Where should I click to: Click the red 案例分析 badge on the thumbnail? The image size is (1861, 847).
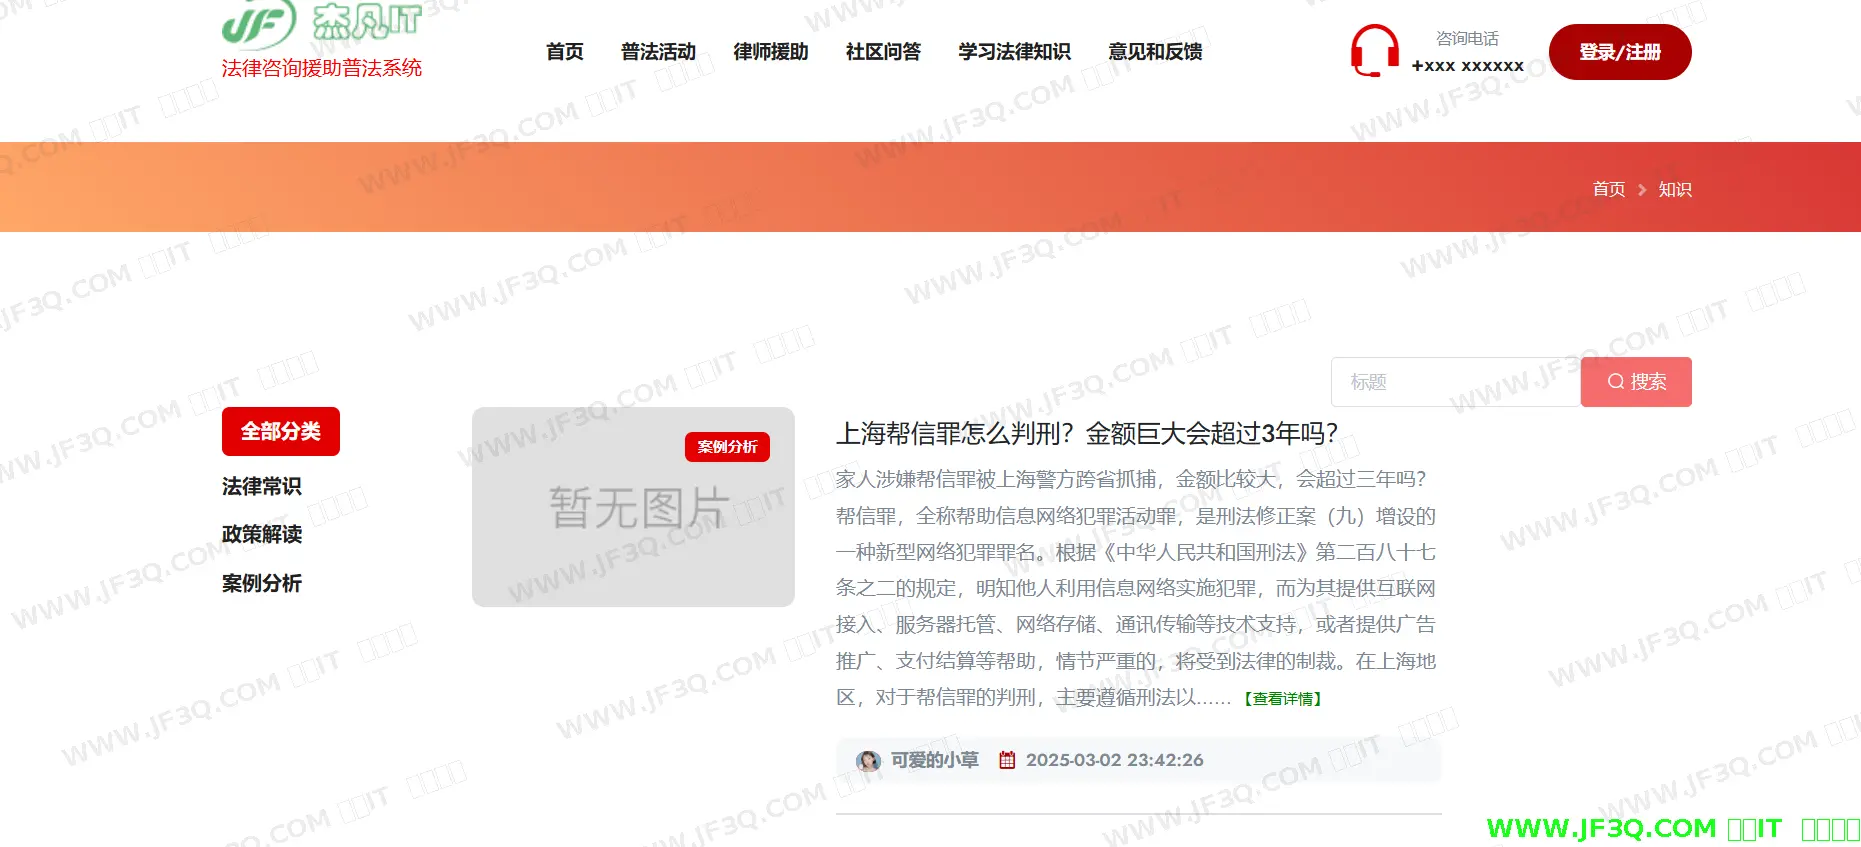click(727, 447)
